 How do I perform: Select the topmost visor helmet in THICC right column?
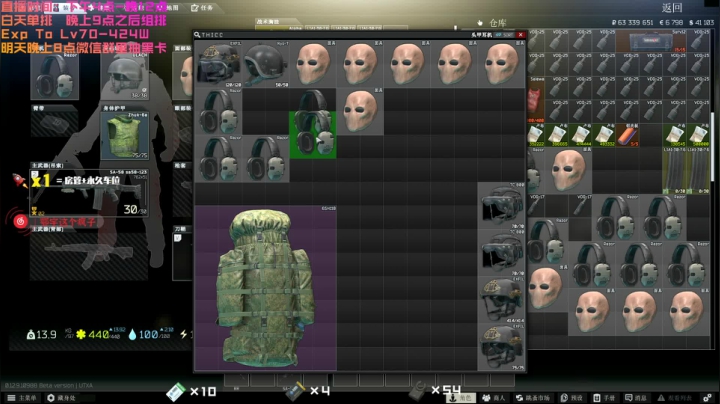501,206
